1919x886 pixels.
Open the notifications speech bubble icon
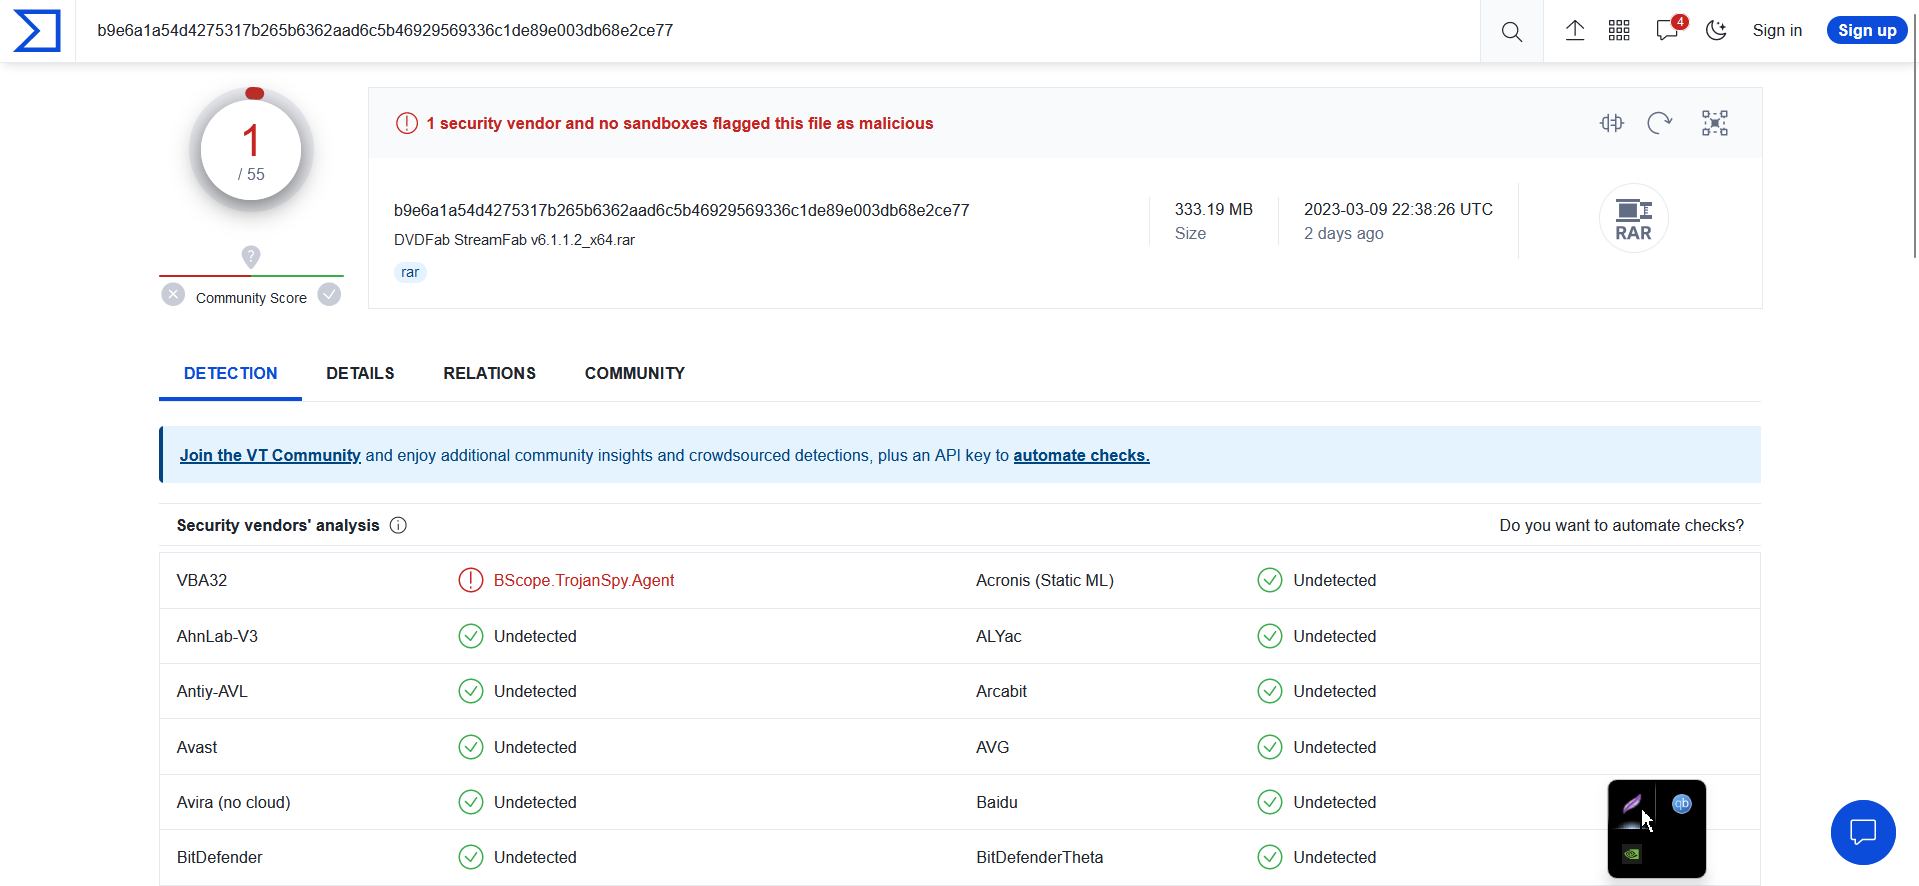coord(1667,31)
